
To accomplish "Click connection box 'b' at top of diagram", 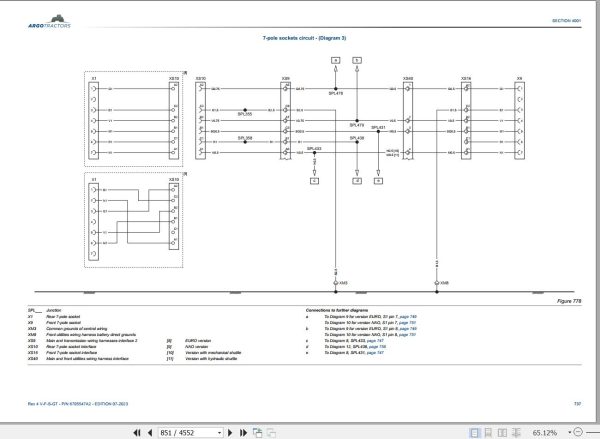I will pyautogui.click(x=357, y=60).
